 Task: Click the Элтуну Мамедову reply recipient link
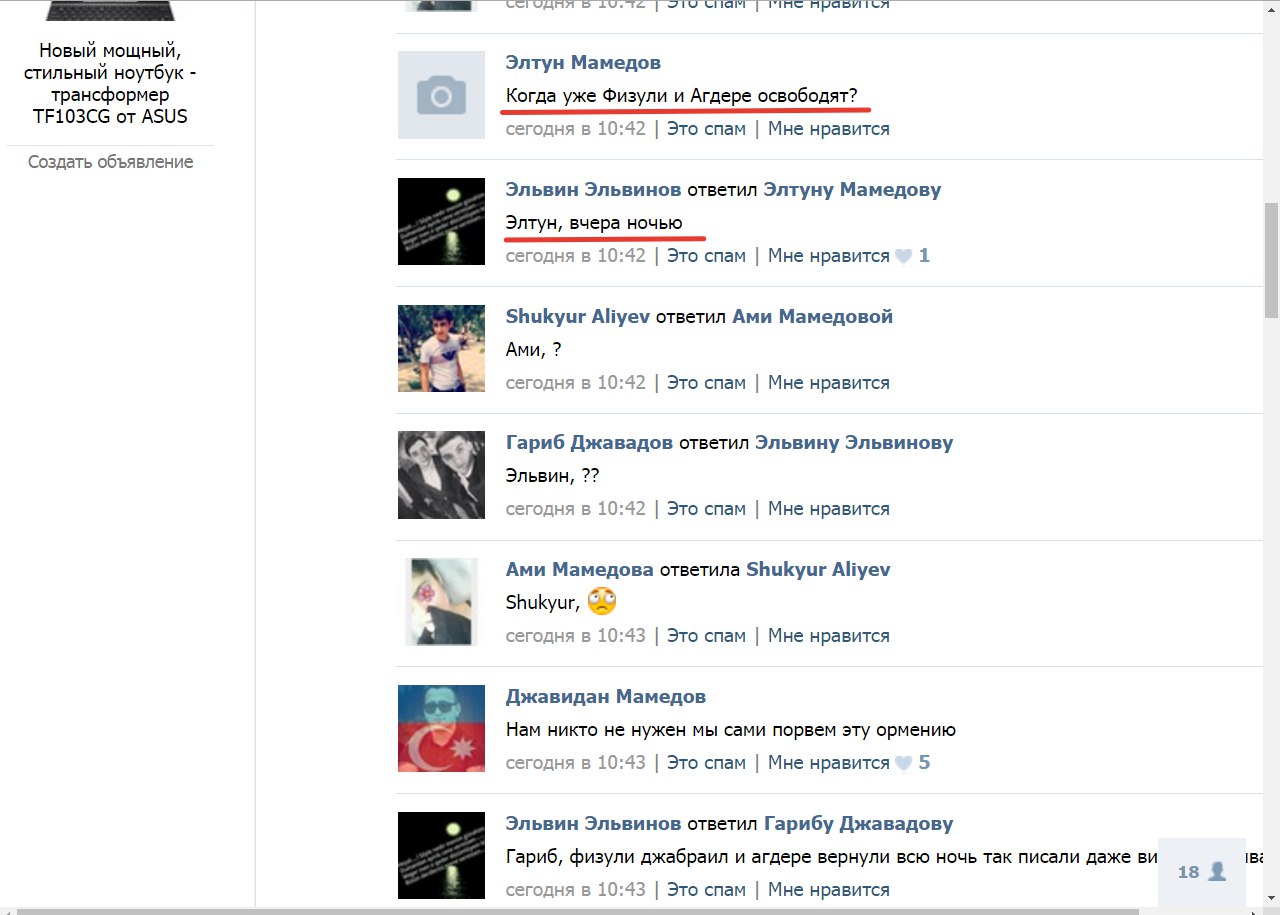click(x=852, y=190)
